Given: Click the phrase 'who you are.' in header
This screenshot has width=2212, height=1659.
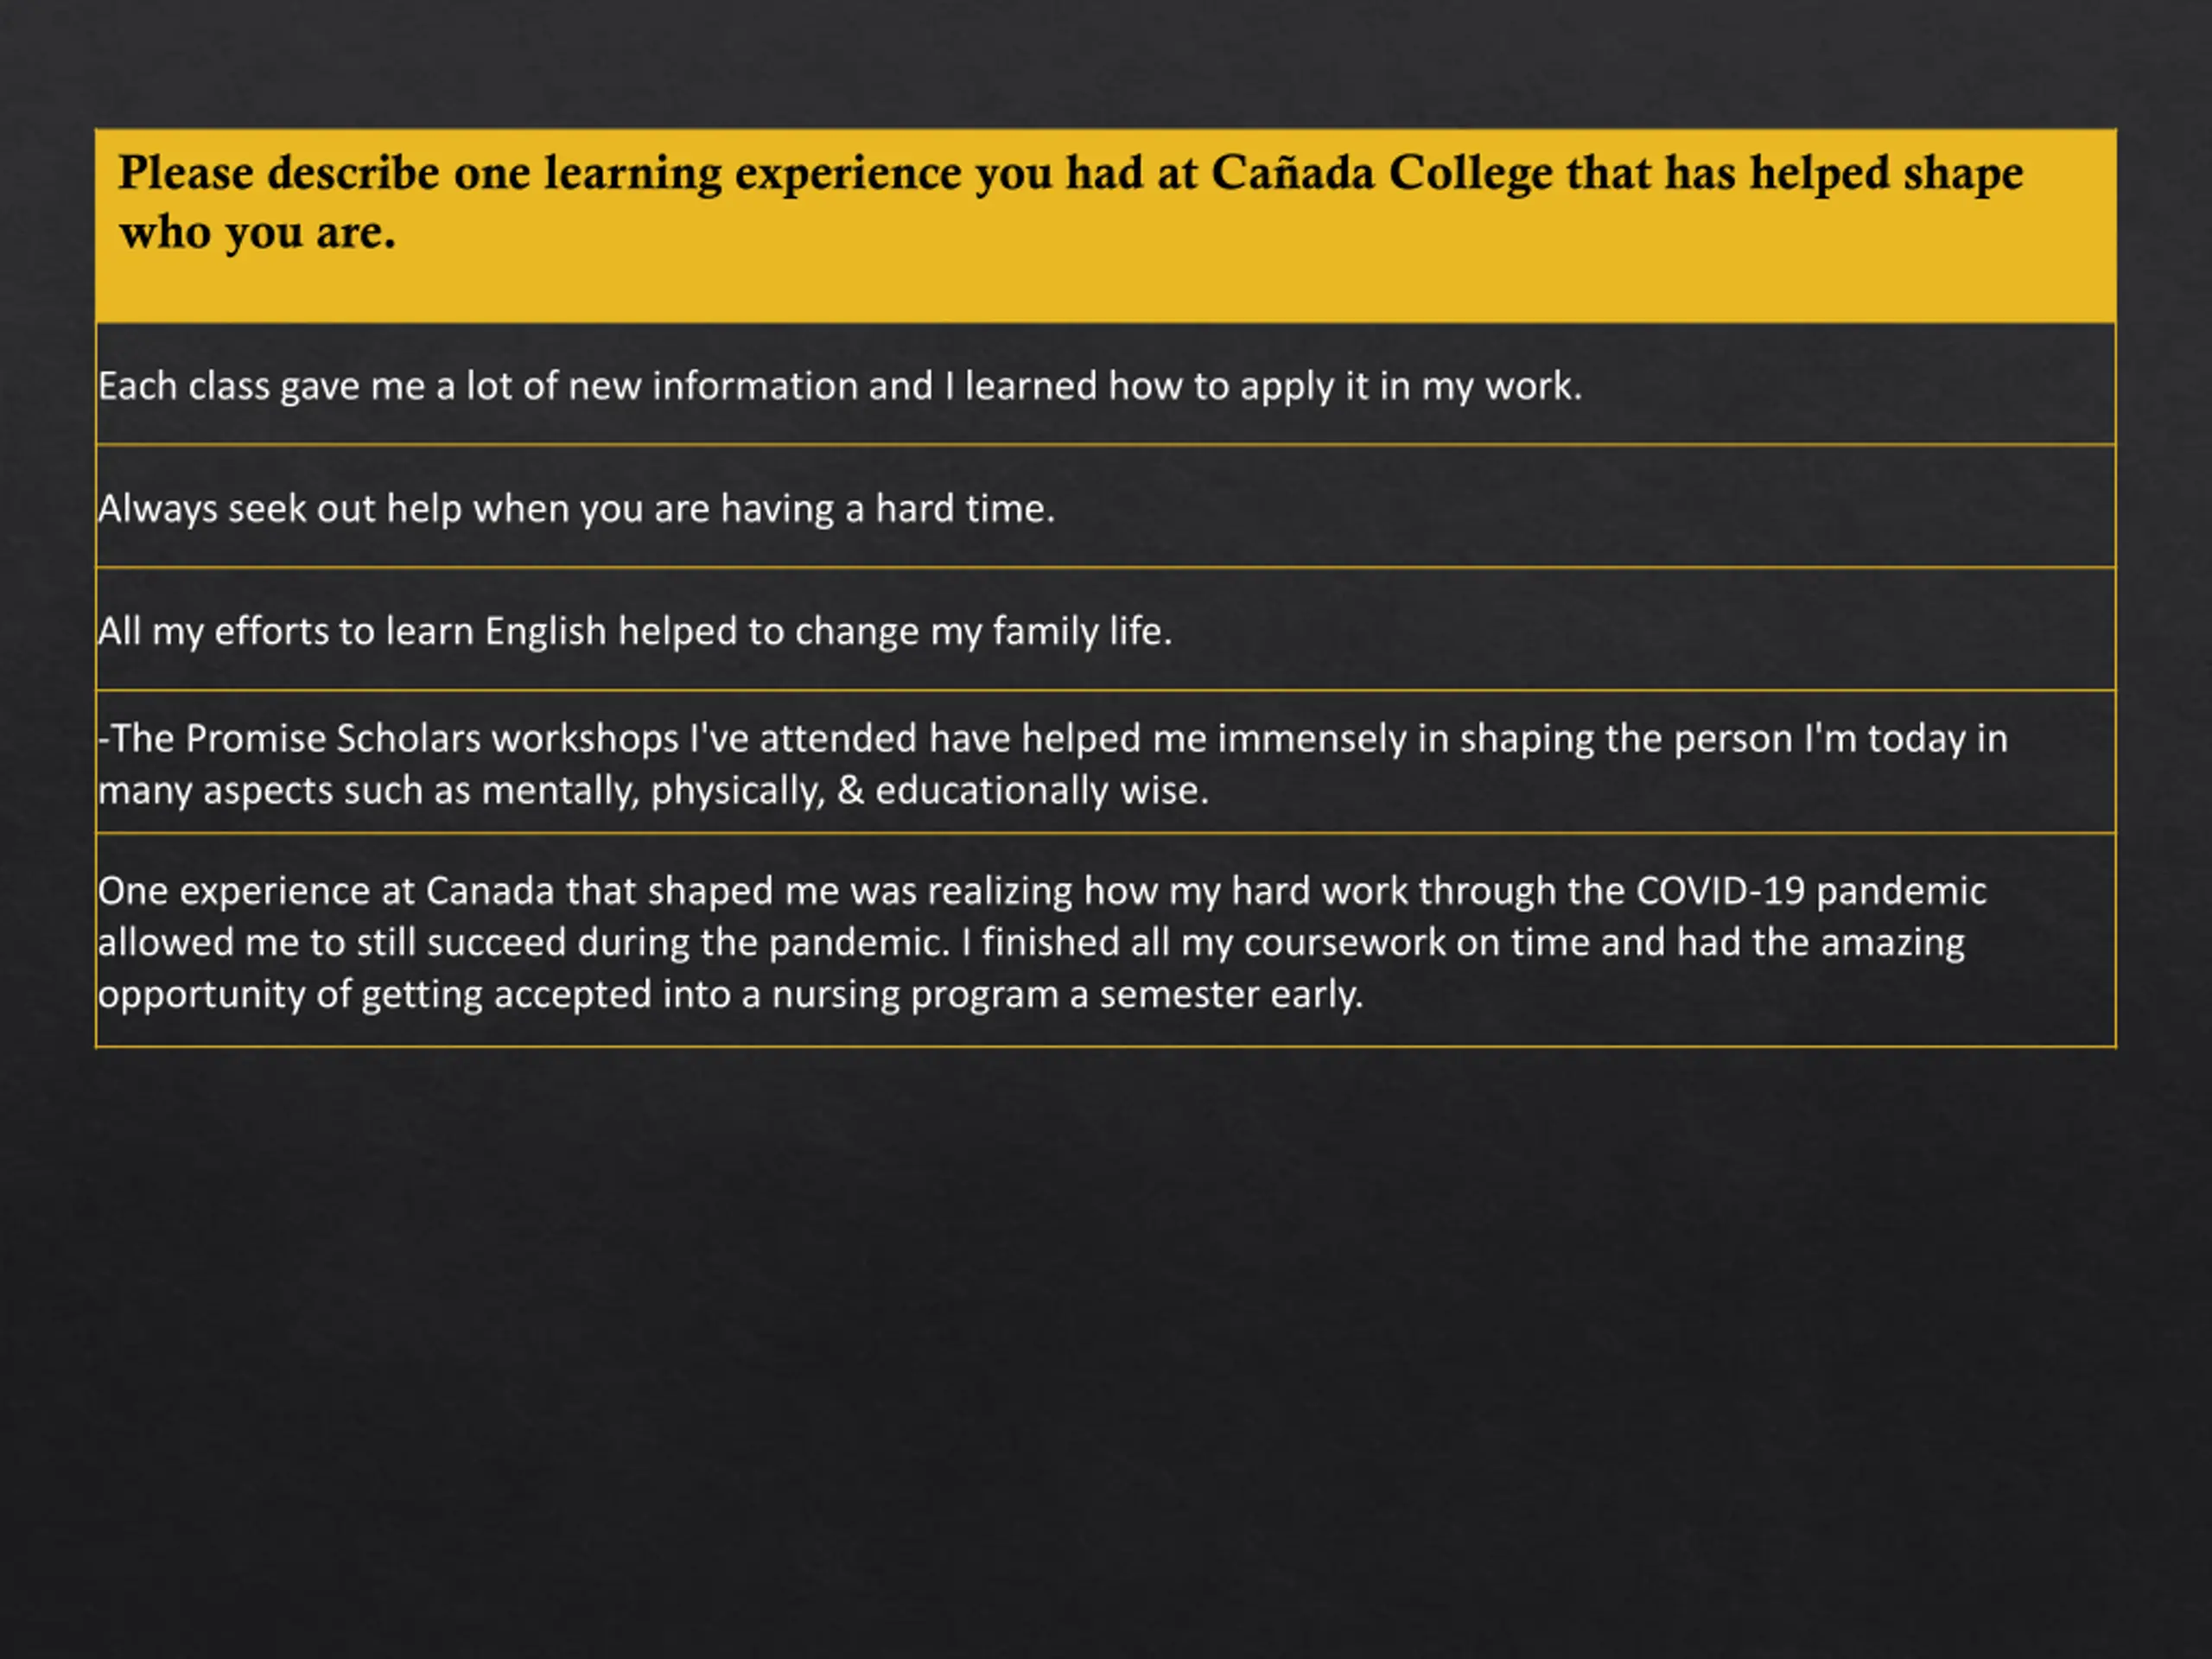Looking at the screenshot, I should pos(258,234).
